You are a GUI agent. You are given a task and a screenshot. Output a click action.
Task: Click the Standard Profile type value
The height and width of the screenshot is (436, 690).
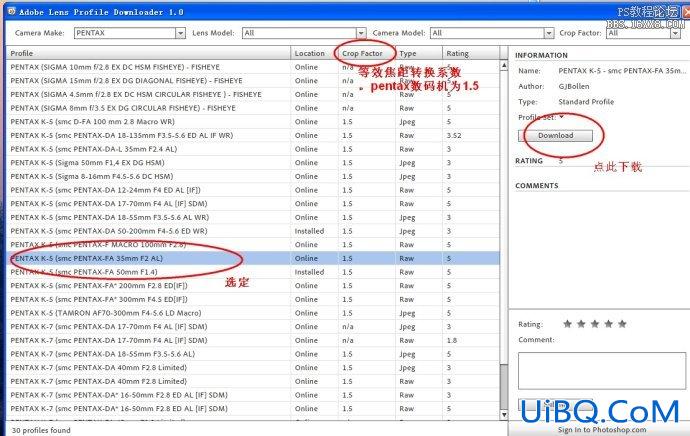(x=586, y=102)
